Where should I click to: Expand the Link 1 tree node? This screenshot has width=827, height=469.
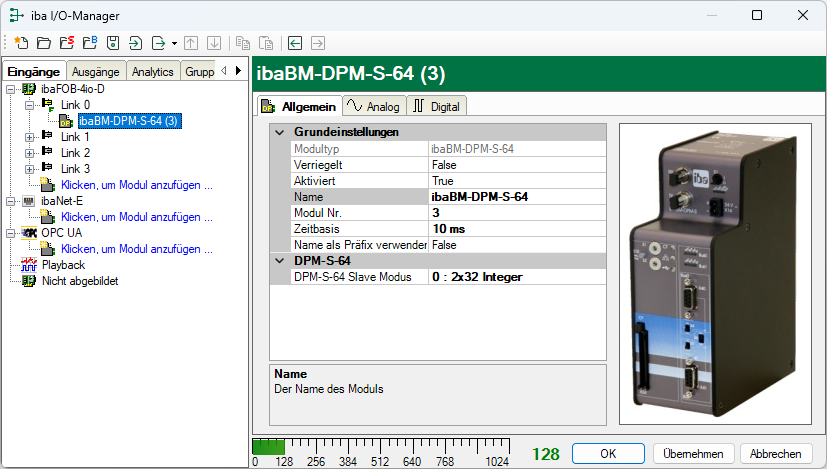(29, 137)
